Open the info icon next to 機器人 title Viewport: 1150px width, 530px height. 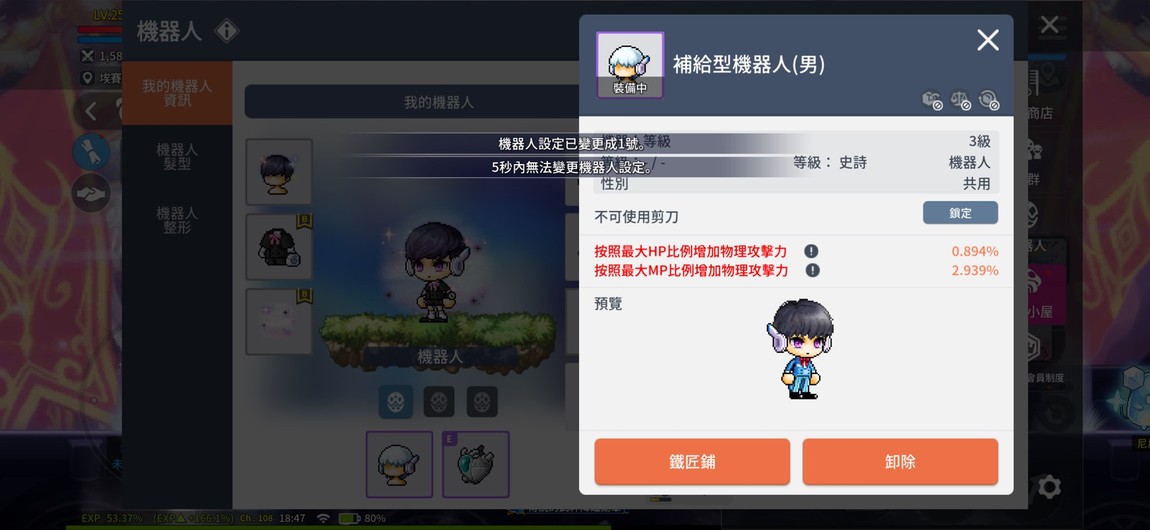tap(227, 31)
